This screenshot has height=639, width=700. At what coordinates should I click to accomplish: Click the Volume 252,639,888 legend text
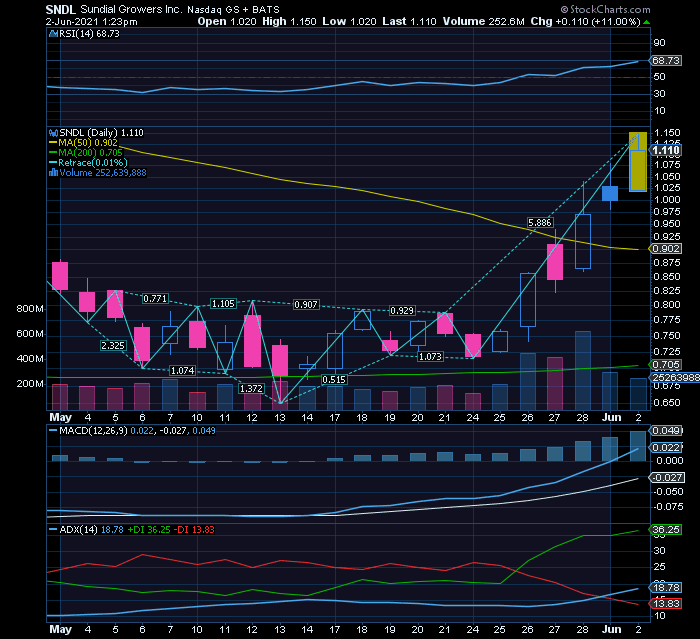click(103, 173)
